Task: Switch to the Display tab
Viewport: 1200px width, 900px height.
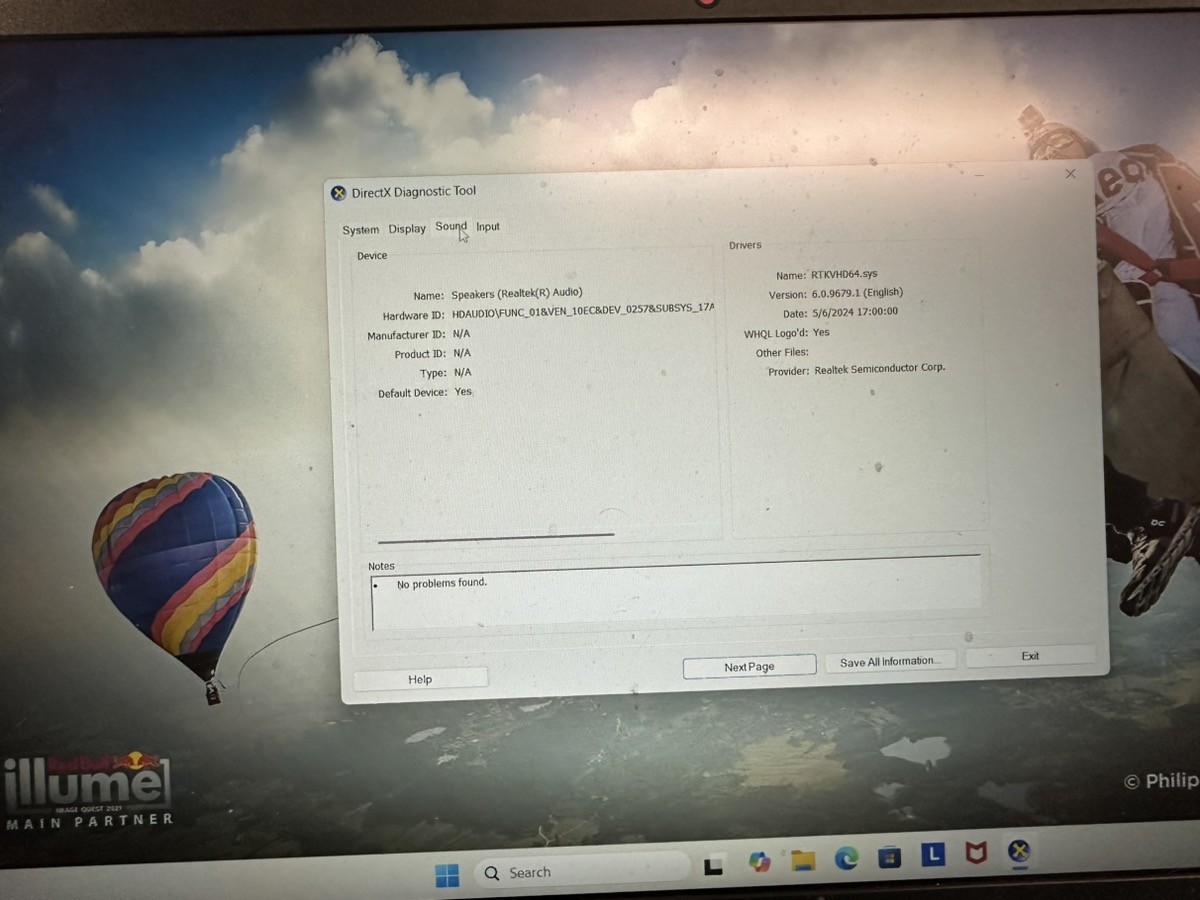Action: click(407, 229)
